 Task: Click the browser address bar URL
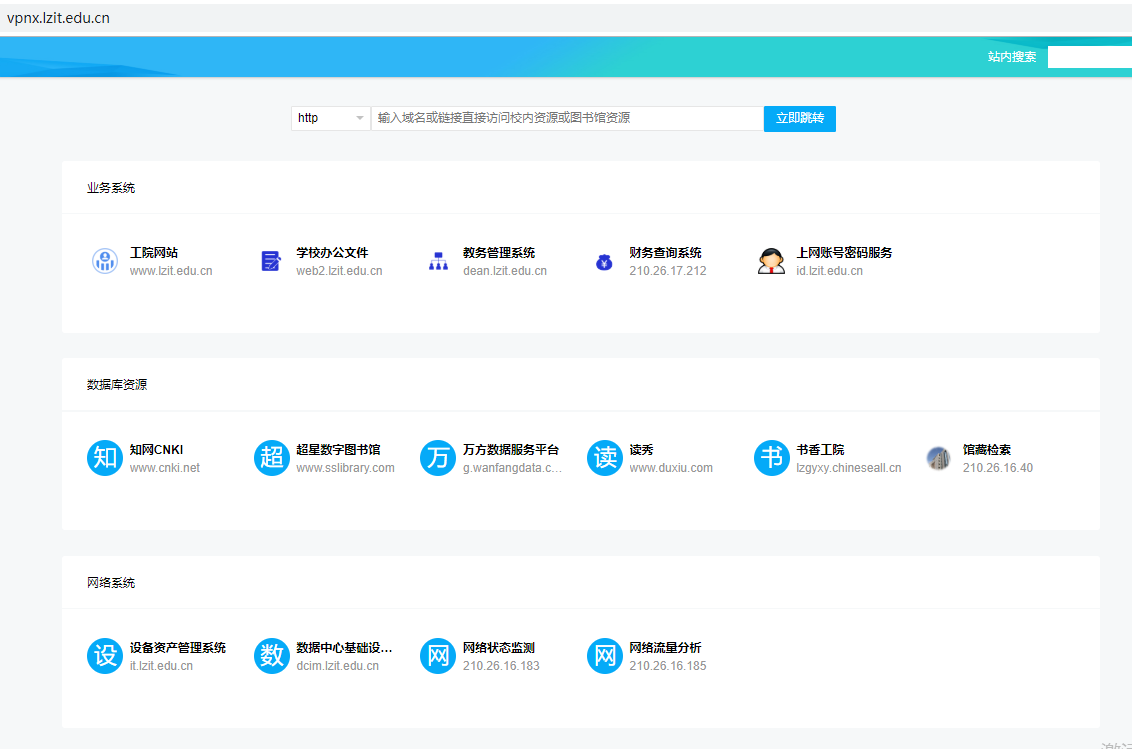(58, 18)
